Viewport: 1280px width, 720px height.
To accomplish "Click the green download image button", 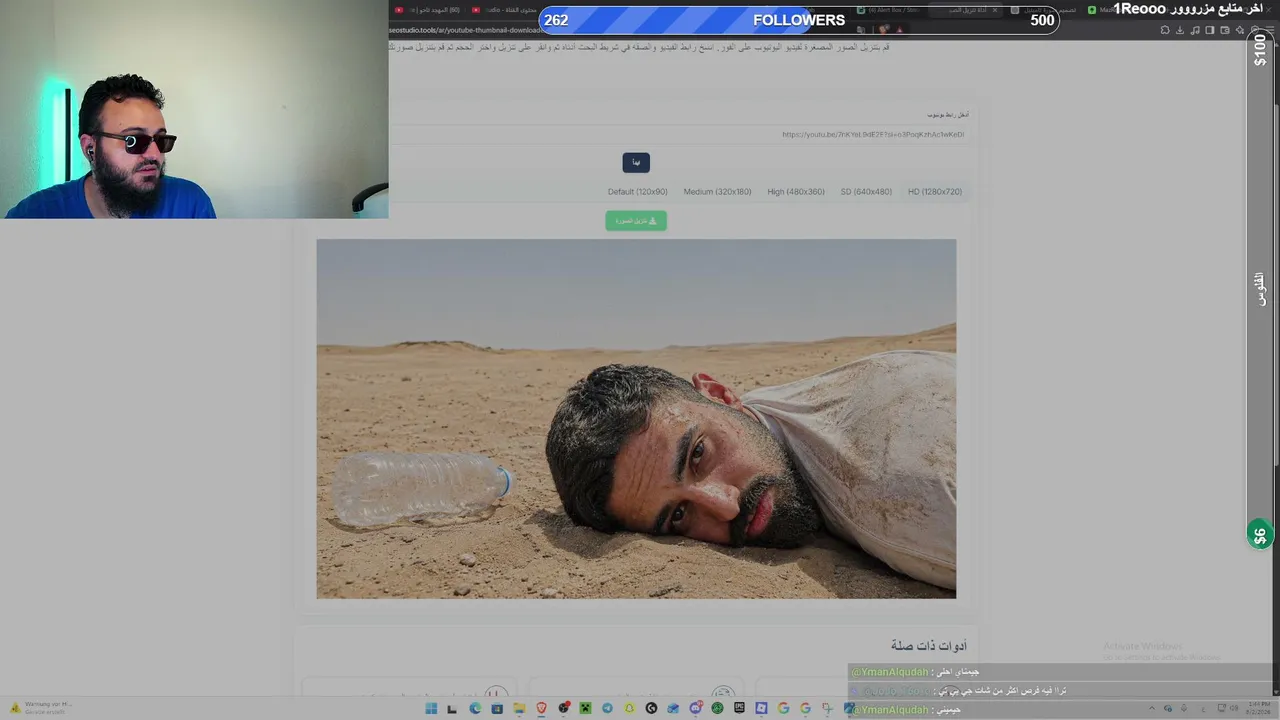I will [x=636, y=220].
